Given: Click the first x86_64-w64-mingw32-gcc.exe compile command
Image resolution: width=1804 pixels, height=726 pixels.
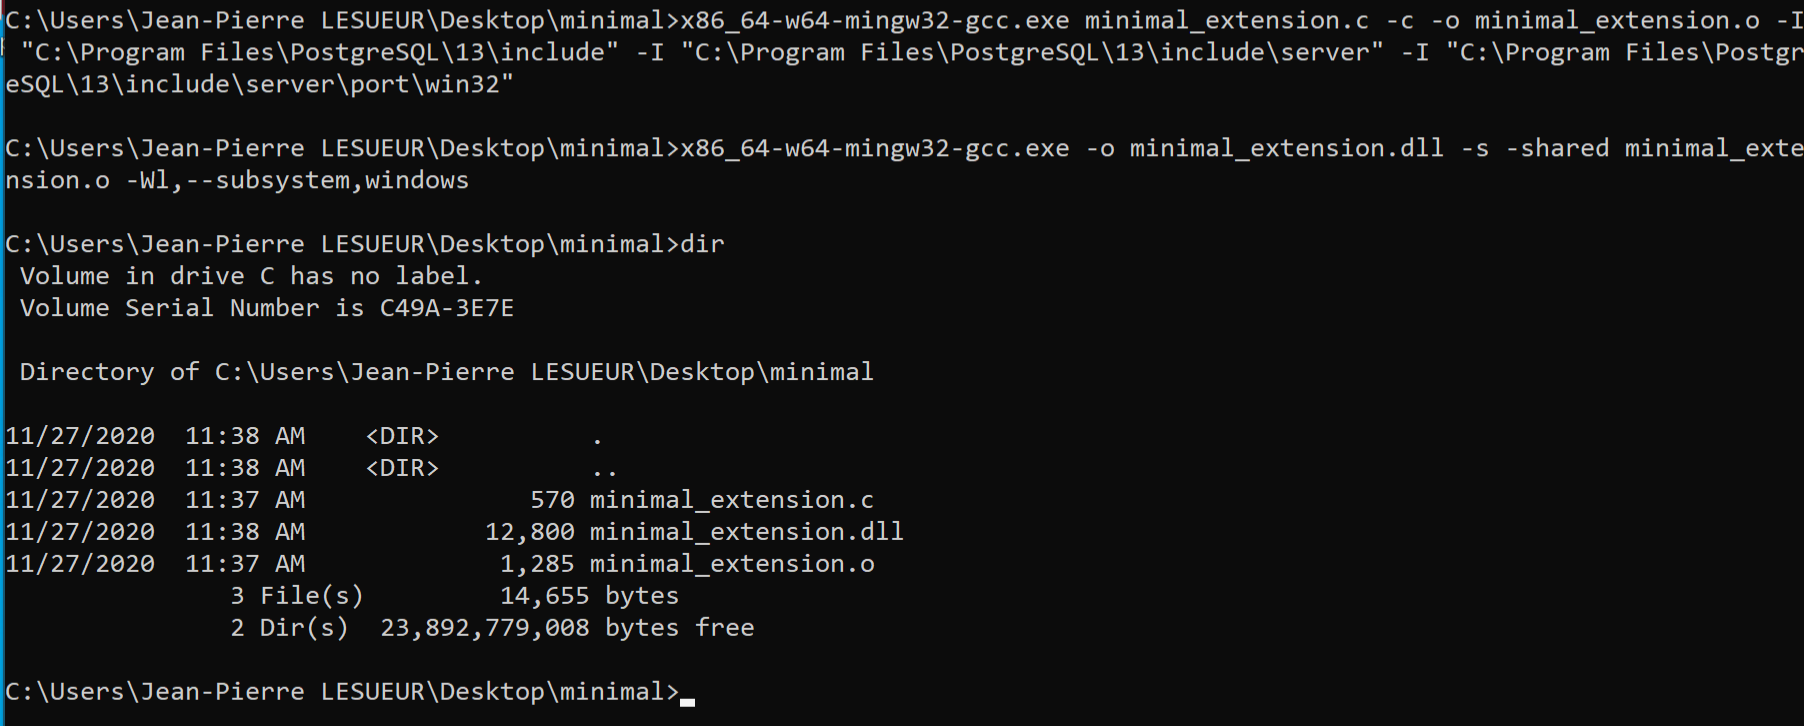Looking at the screenshot, I should pyautogui.click(x=875, y=20).
